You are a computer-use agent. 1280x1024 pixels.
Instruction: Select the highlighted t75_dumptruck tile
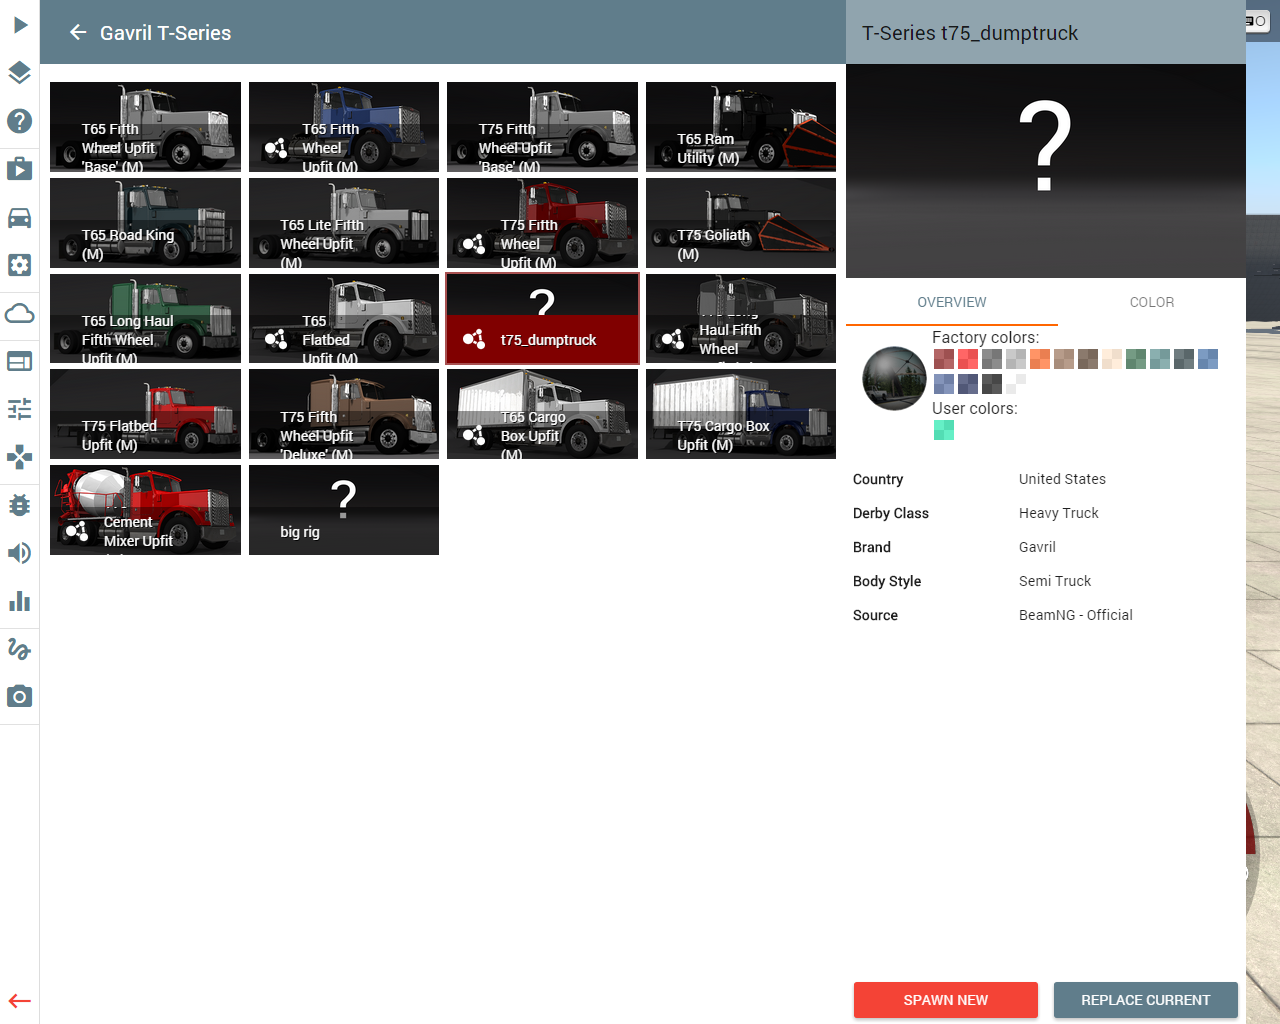tap(542, 318)
